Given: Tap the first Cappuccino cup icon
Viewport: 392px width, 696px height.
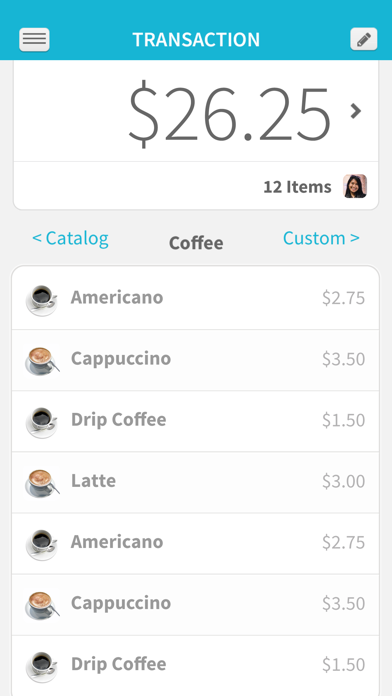Looking at the screenshot, I should click(42, 360).
